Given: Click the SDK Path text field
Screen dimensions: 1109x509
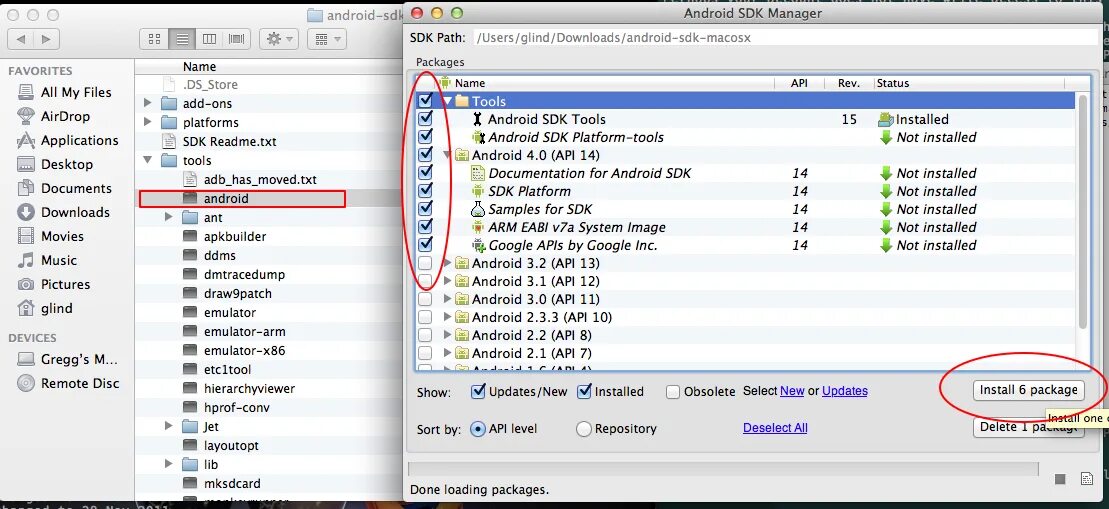Looking at the screenshot, I should (x=785, y=38).
